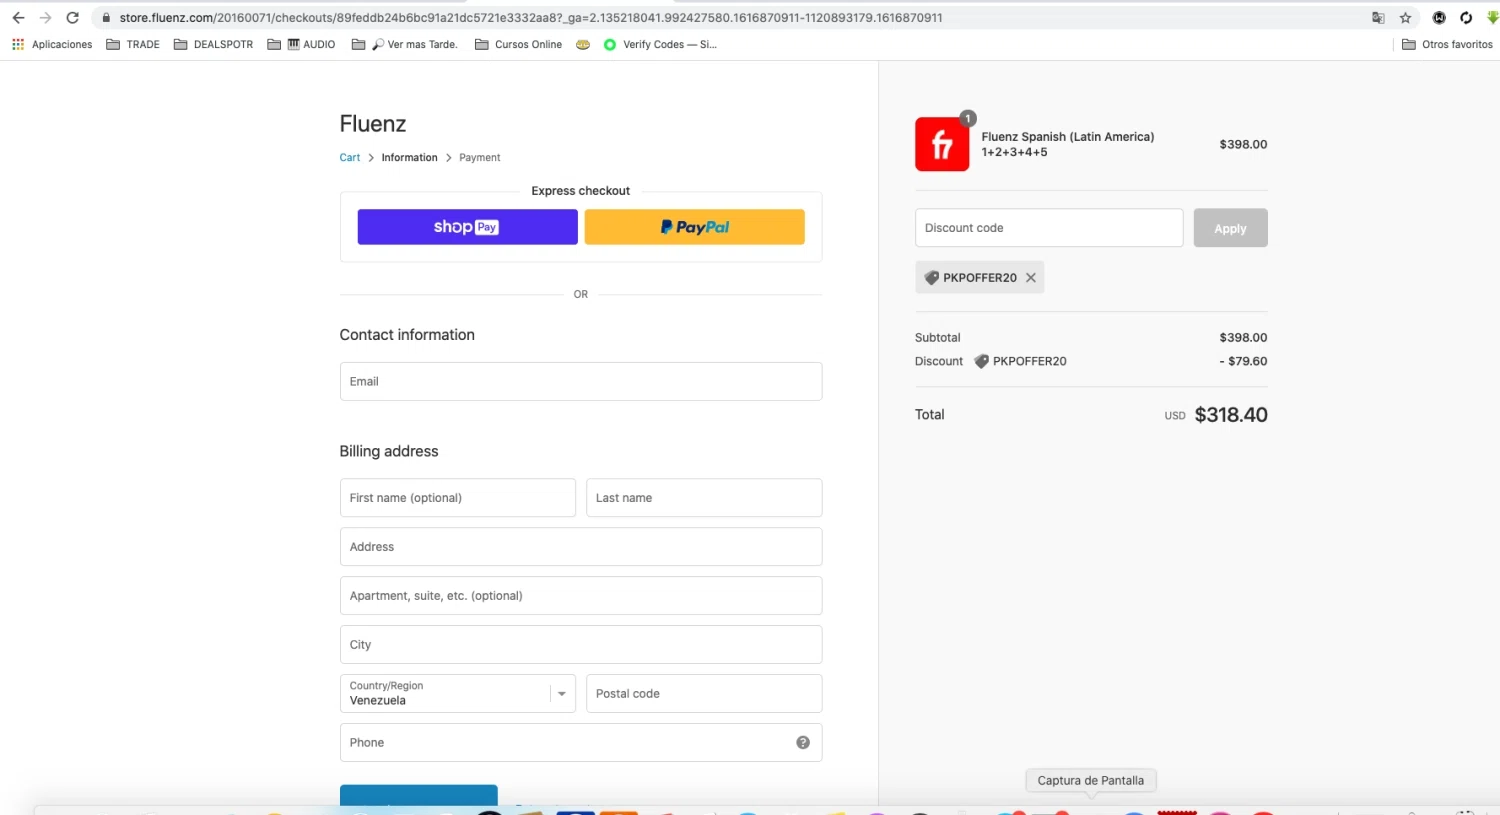
Task: Click the City field
Action: click(581, 645)
